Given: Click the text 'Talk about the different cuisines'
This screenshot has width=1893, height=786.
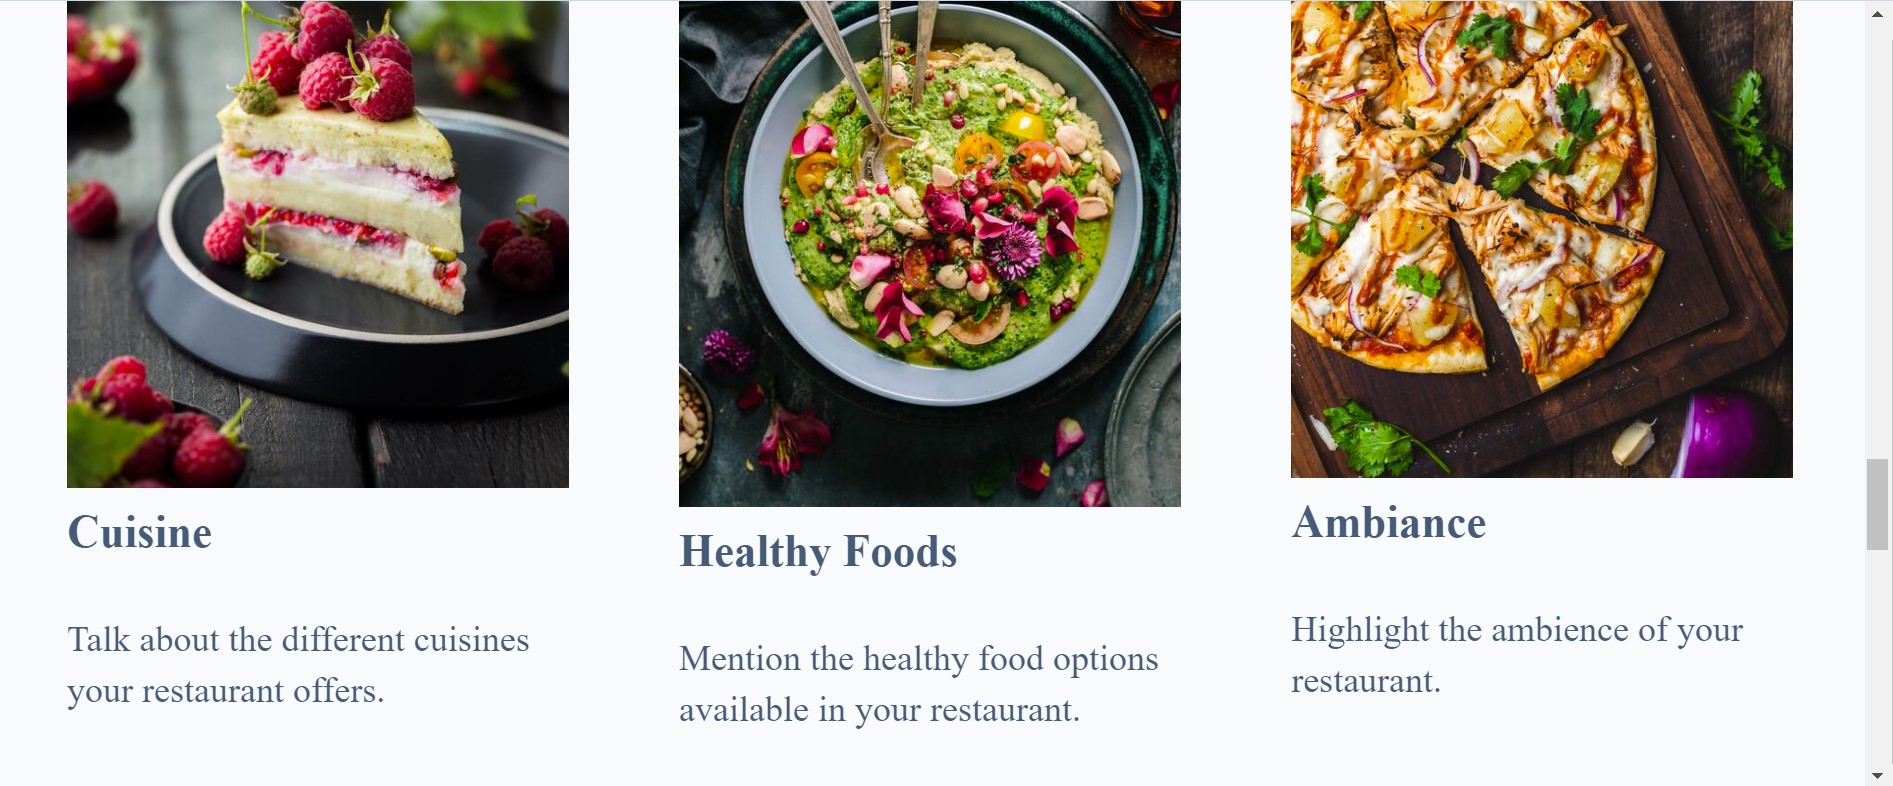Looking at the screenshot, I should (x=298, y=640).
